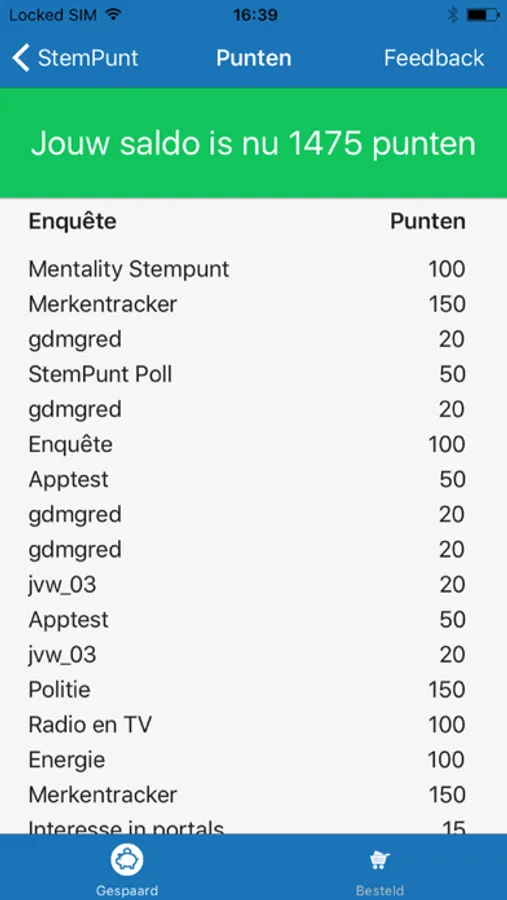Image resolution: width=507 pixels, height=900 pixels.
Task: Tap the Punten column header
Action: tap(428, 221)
